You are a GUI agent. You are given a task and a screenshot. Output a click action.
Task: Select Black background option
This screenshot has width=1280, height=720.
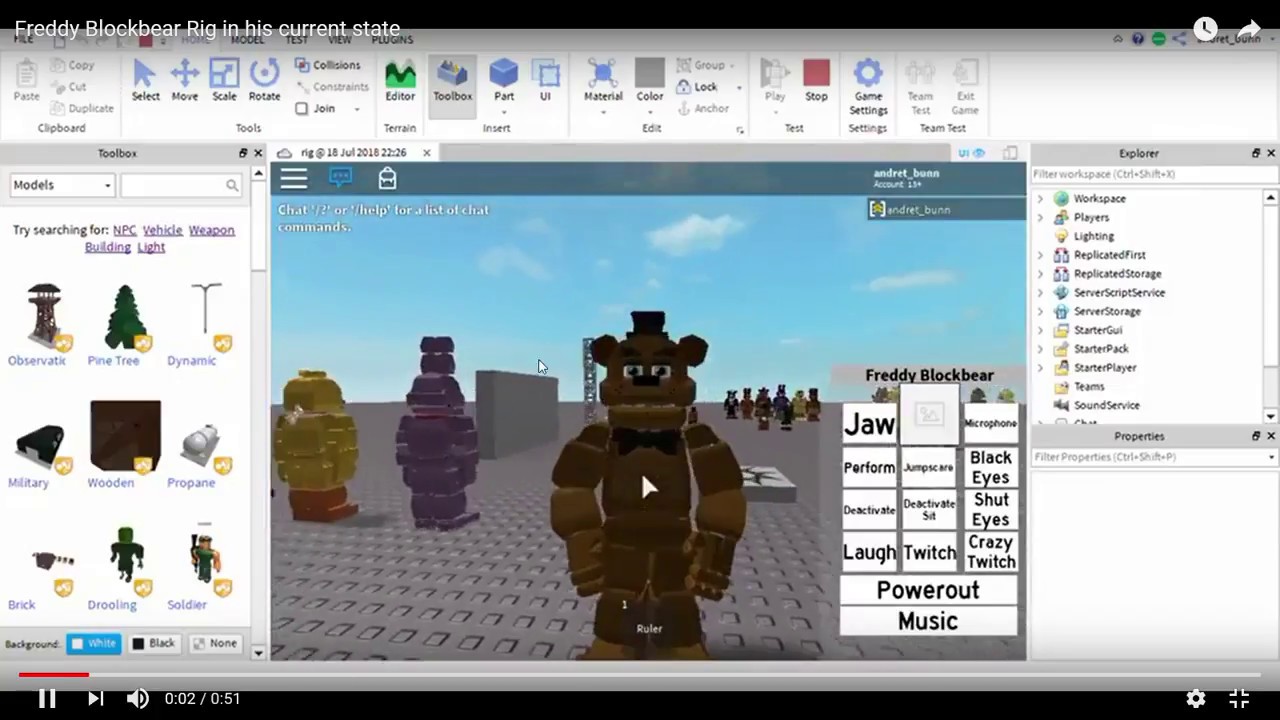click(x=154, y=644)
